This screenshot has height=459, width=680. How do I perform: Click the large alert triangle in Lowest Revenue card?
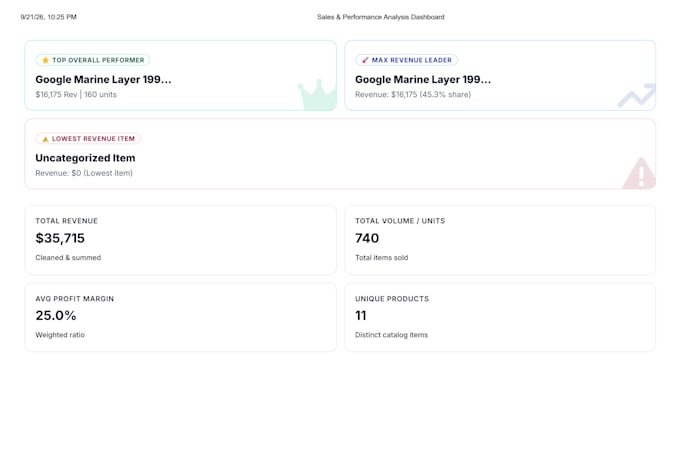(639, 173)
